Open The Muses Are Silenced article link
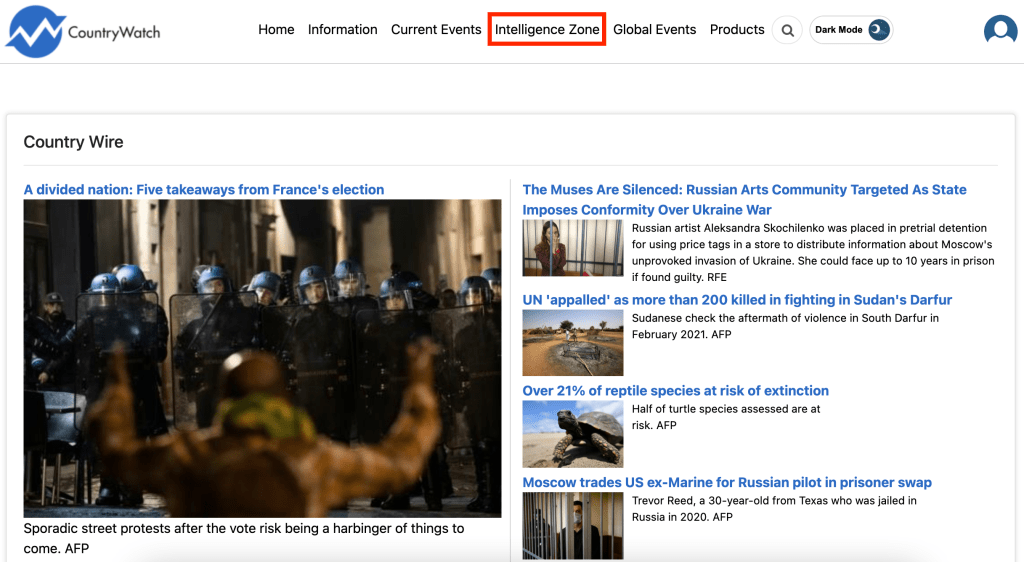 744,199
